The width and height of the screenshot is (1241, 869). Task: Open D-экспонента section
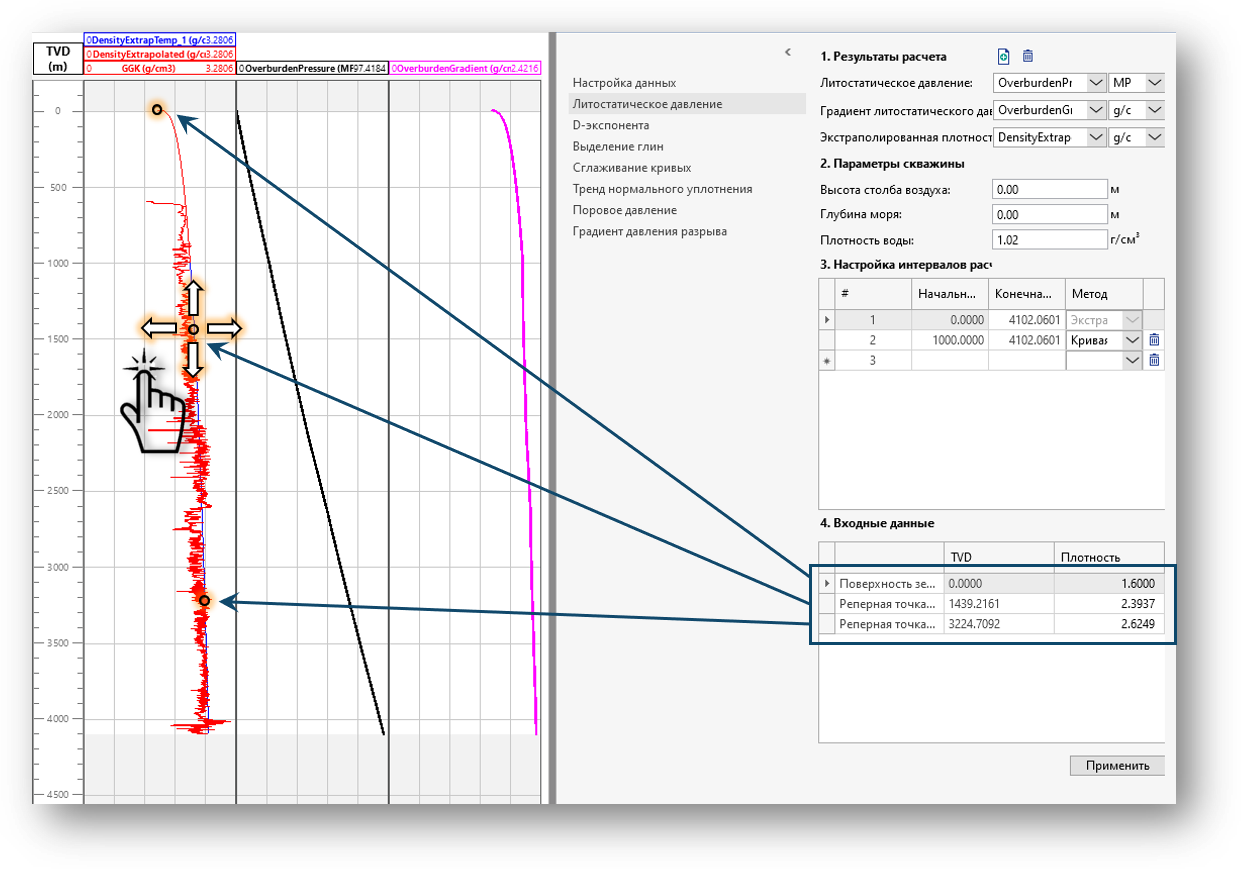(x=610, y=125)
